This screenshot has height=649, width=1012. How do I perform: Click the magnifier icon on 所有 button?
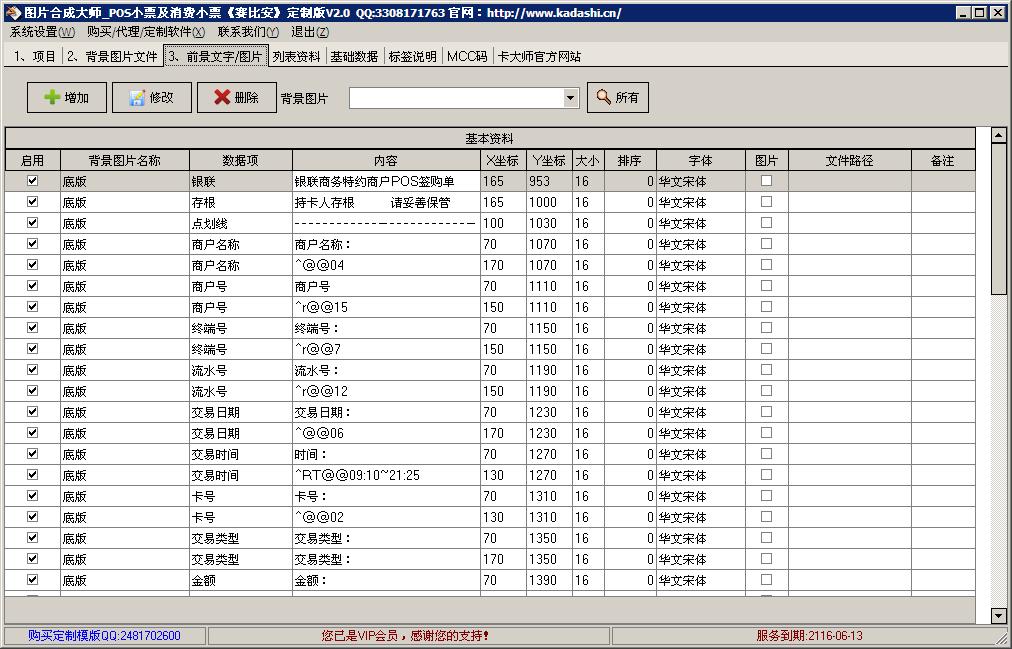tap(603, 97)
